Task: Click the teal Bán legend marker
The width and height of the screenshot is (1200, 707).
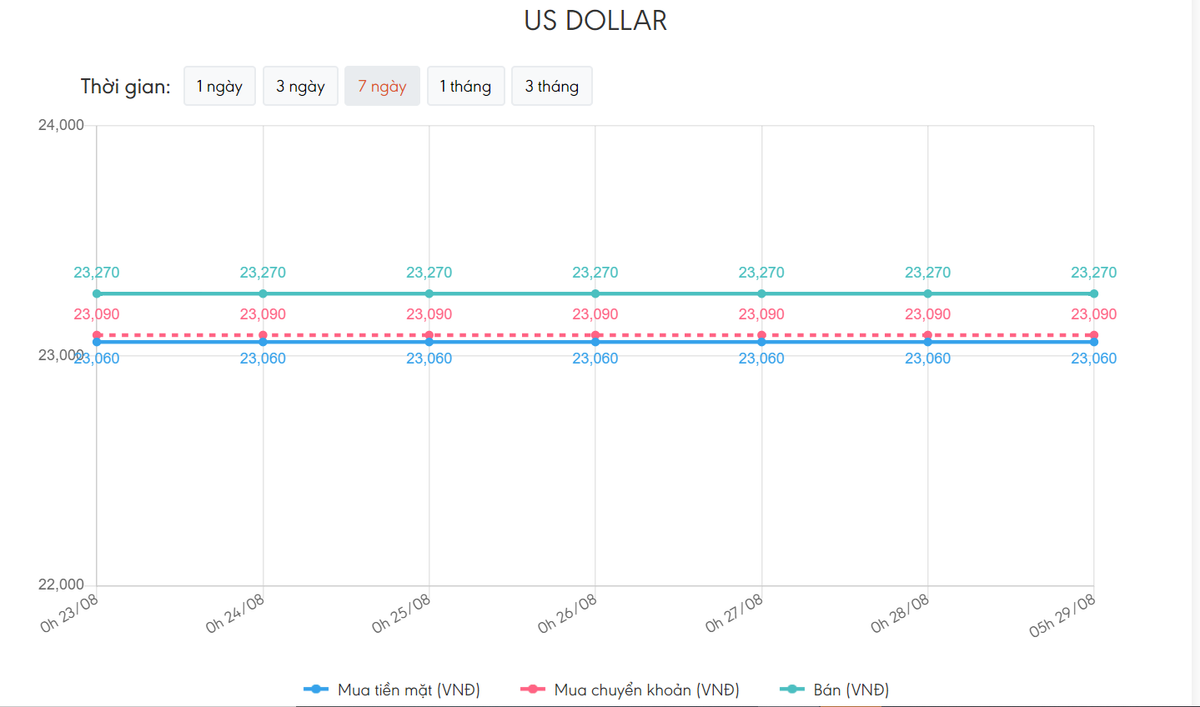Action: [x=793, y=690]
